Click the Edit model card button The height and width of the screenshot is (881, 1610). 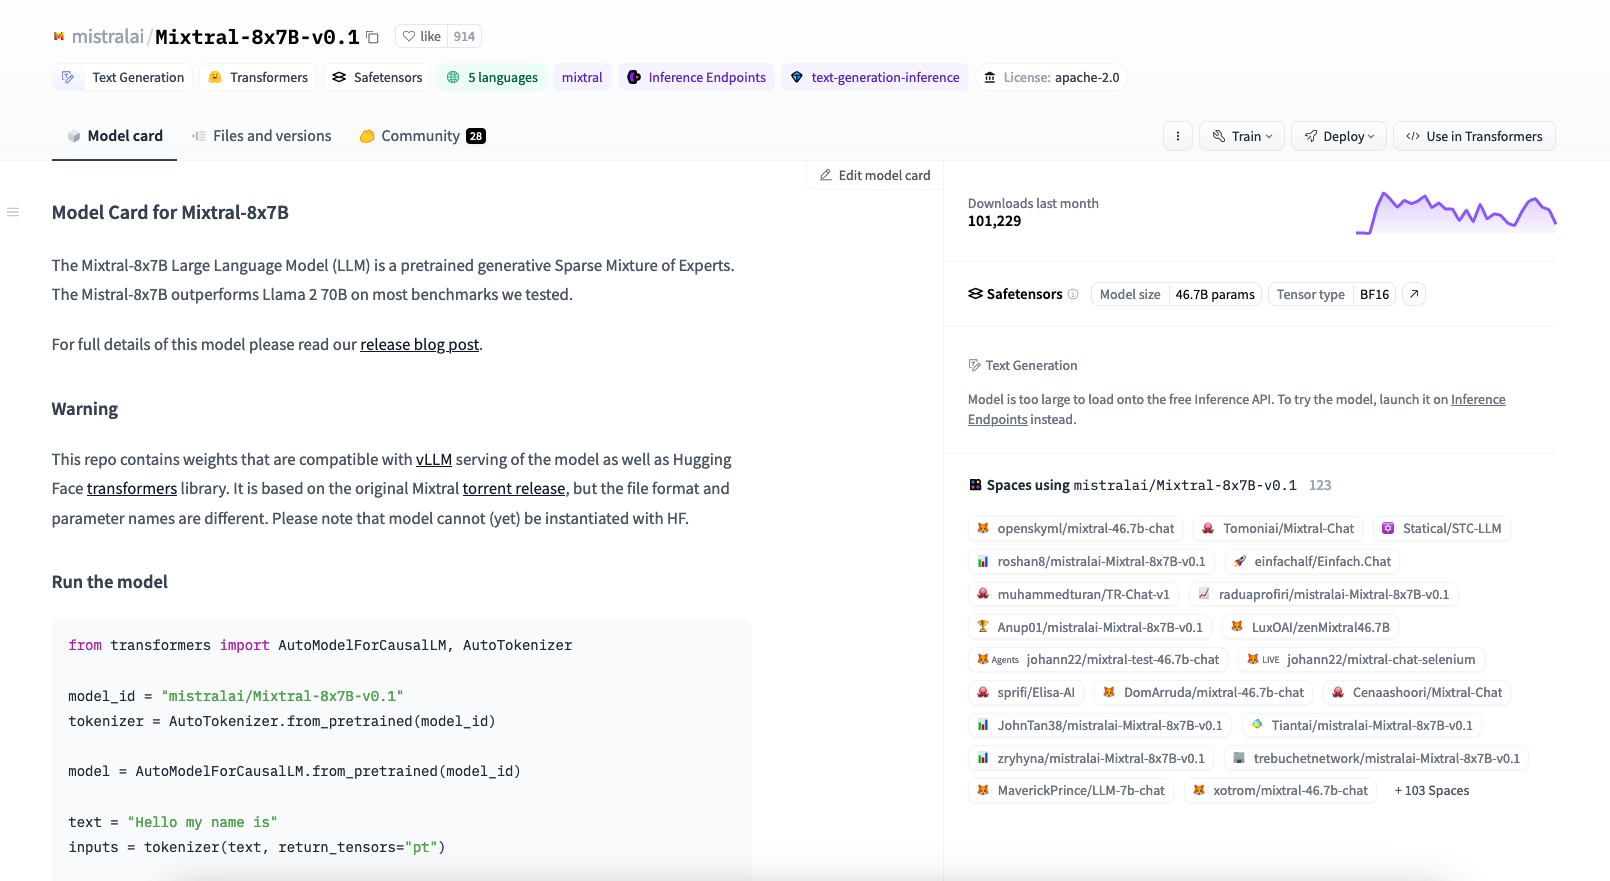click(x=874, y=175)
